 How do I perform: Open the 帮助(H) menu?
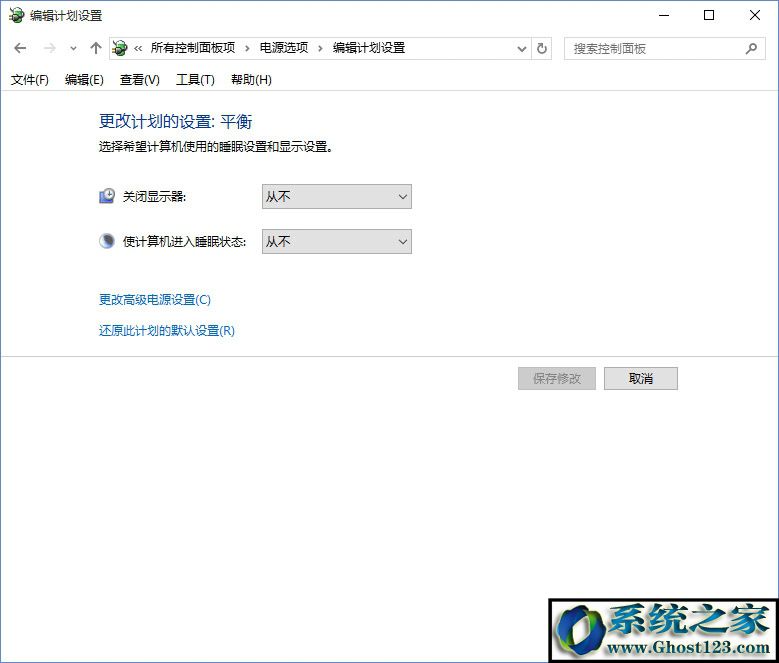tap(251, 80)
